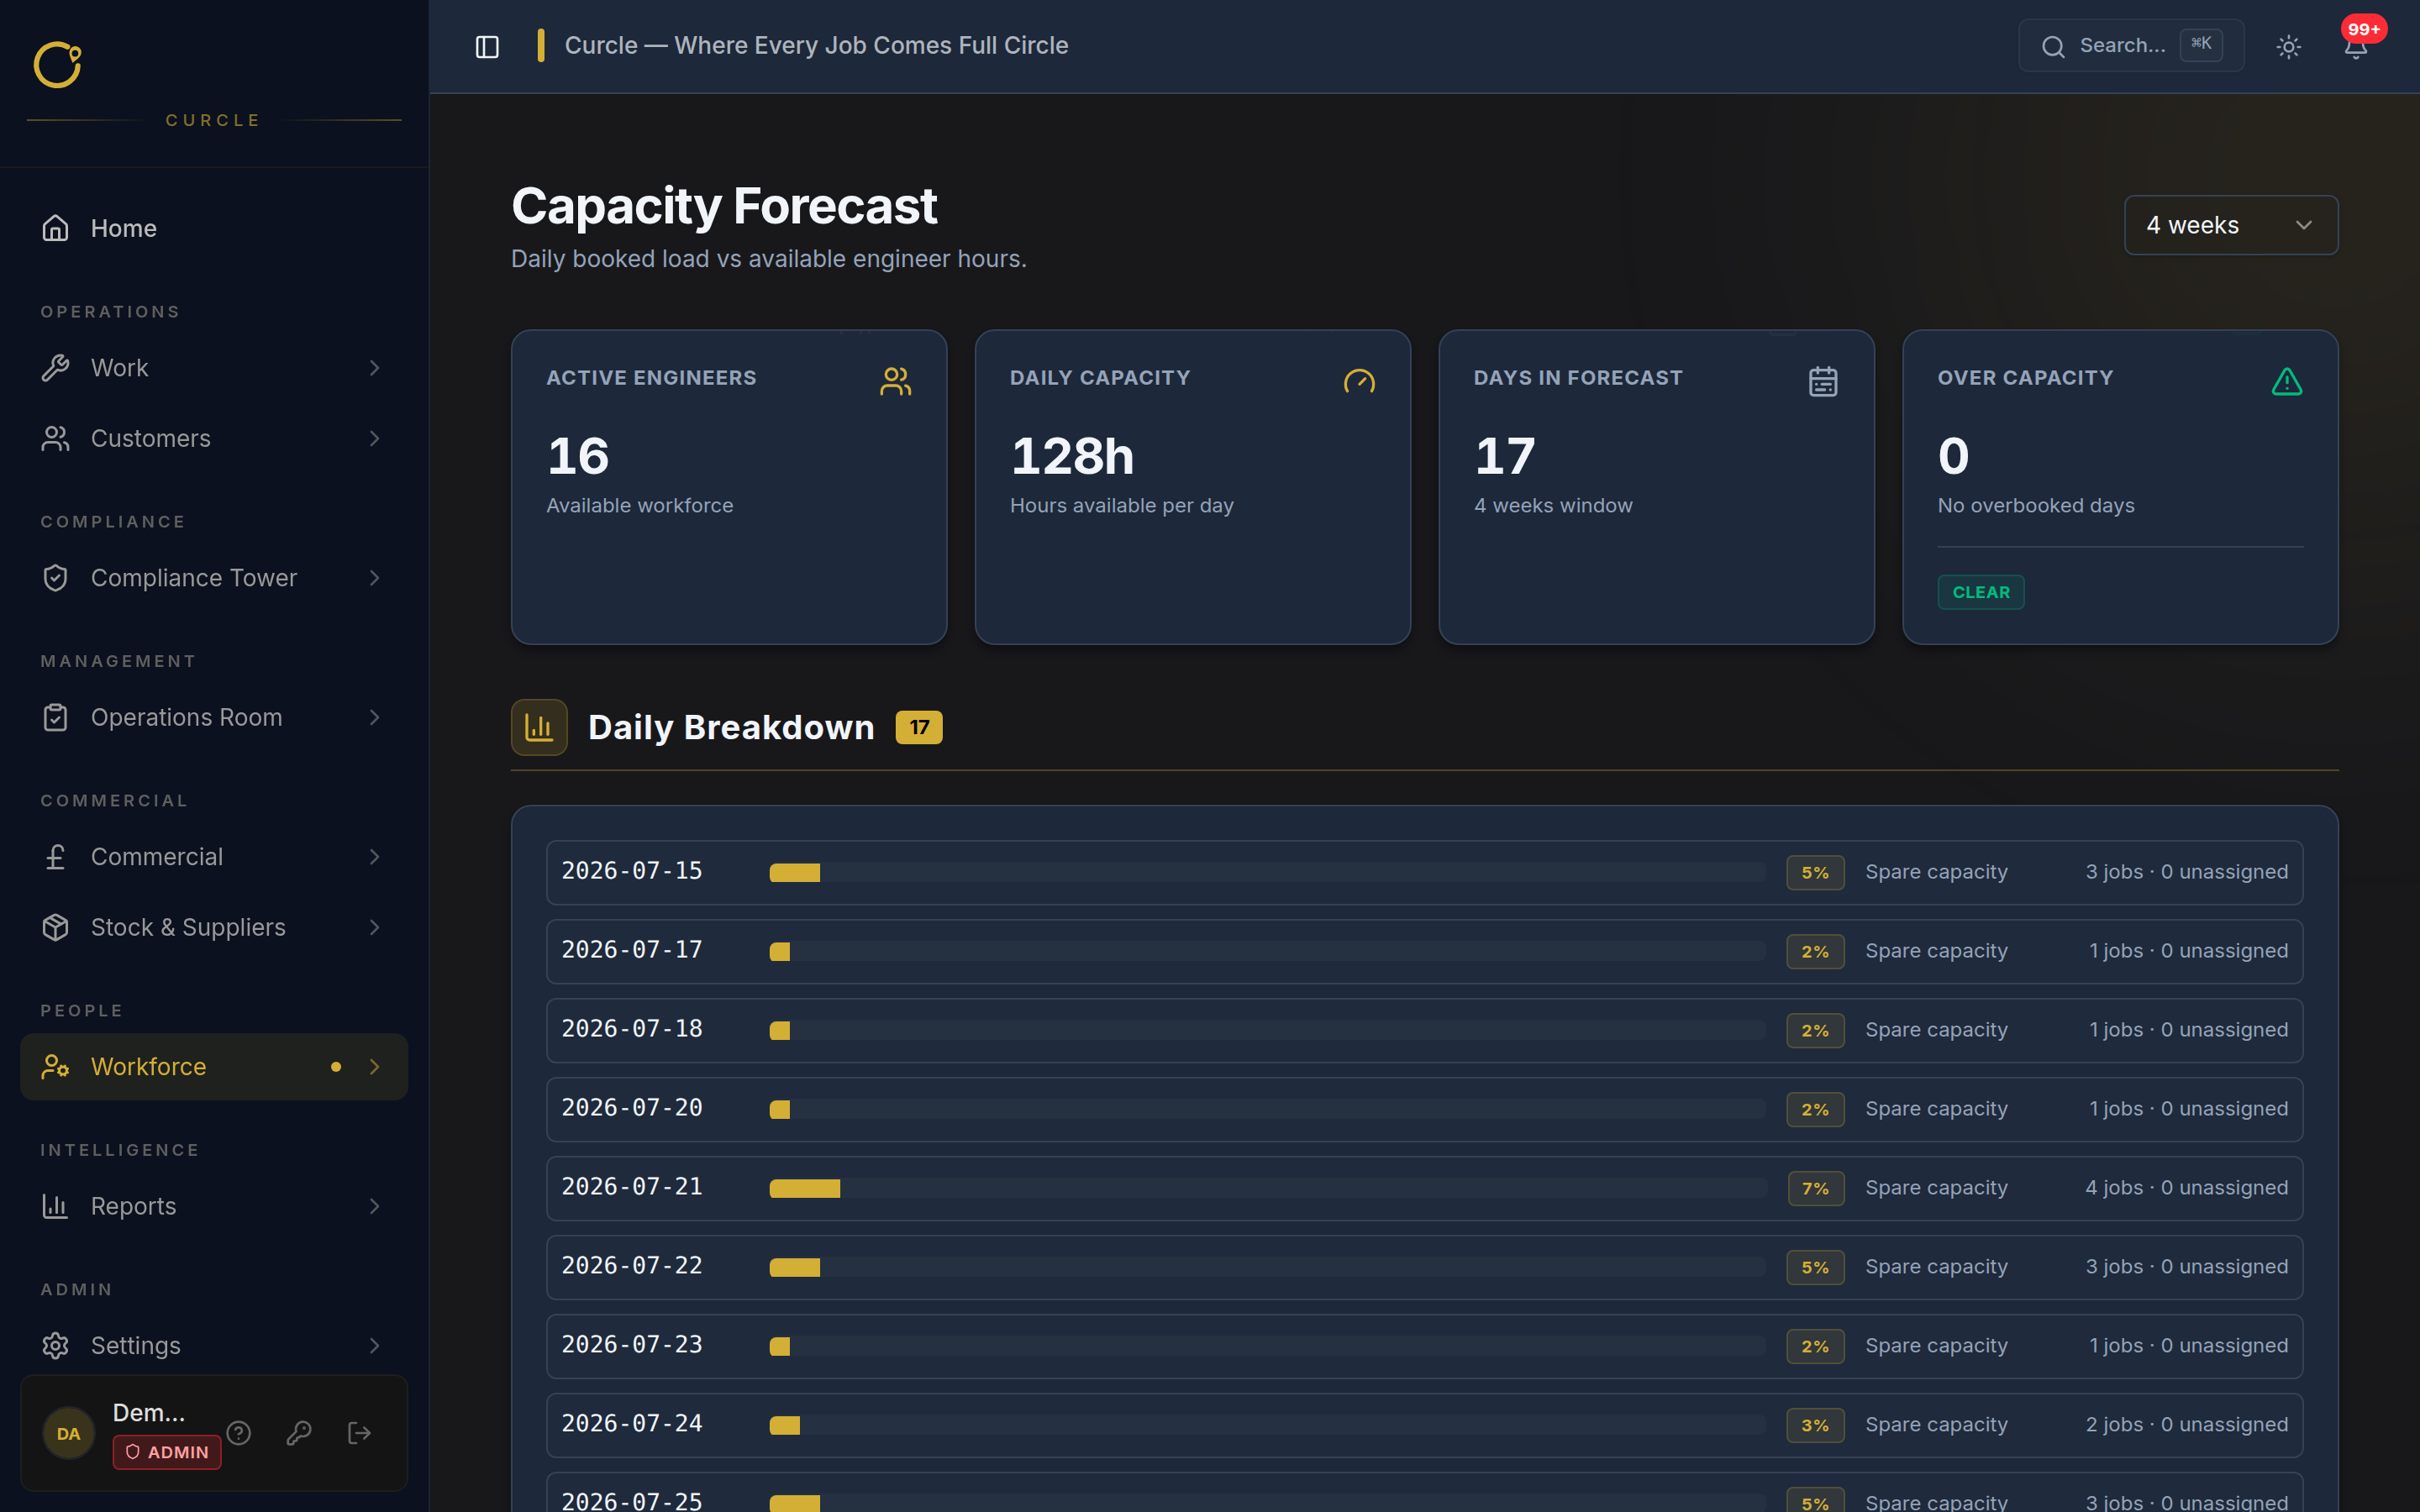Click the ADMIN role badge

click(x=167, y=1452)
